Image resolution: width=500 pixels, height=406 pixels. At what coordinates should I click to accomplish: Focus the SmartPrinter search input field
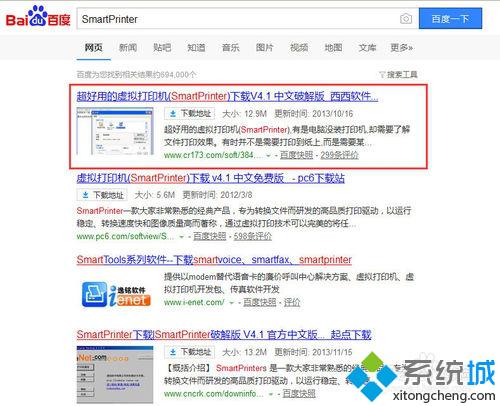pos(237,19)
